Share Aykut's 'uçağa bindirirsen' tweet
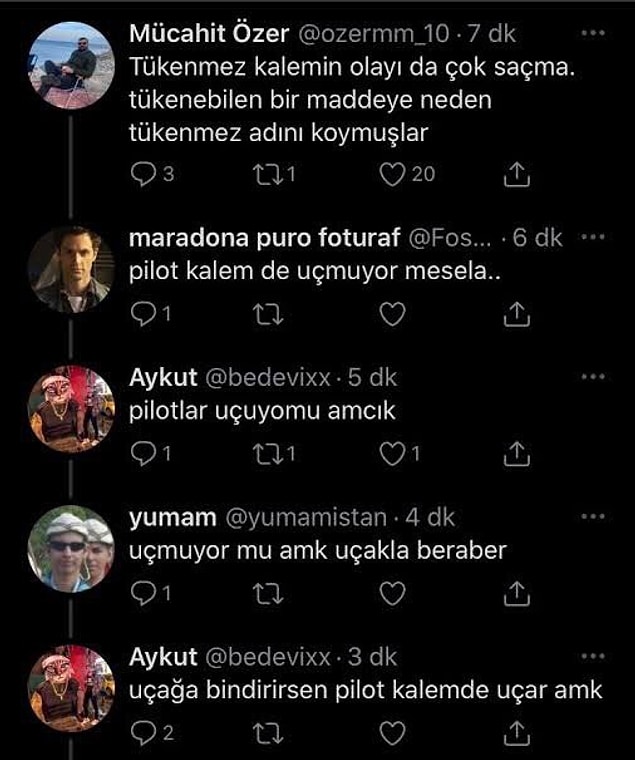Image resolution: width=635 pixels, height=760 pixels. 517,733
